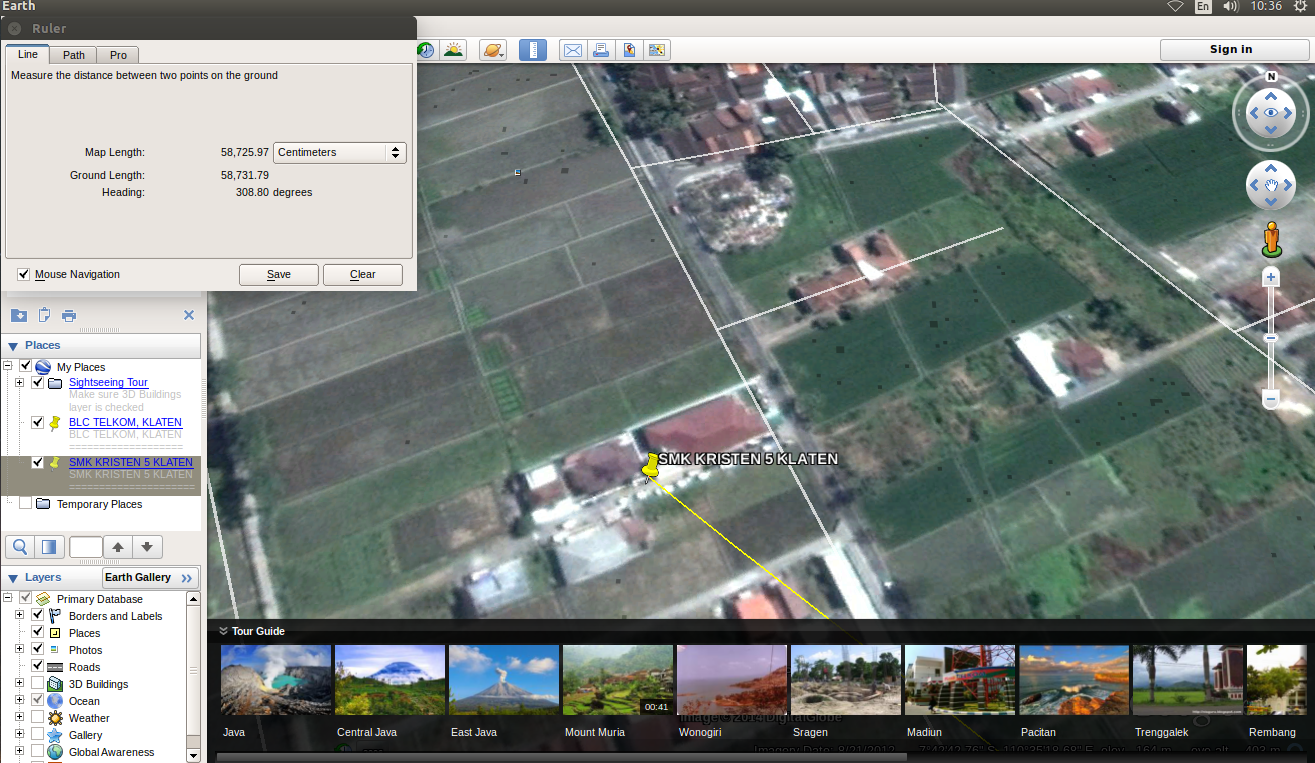Open the Centimeters units dropdown
1315x763 pixels.
(x=339, y=152)
